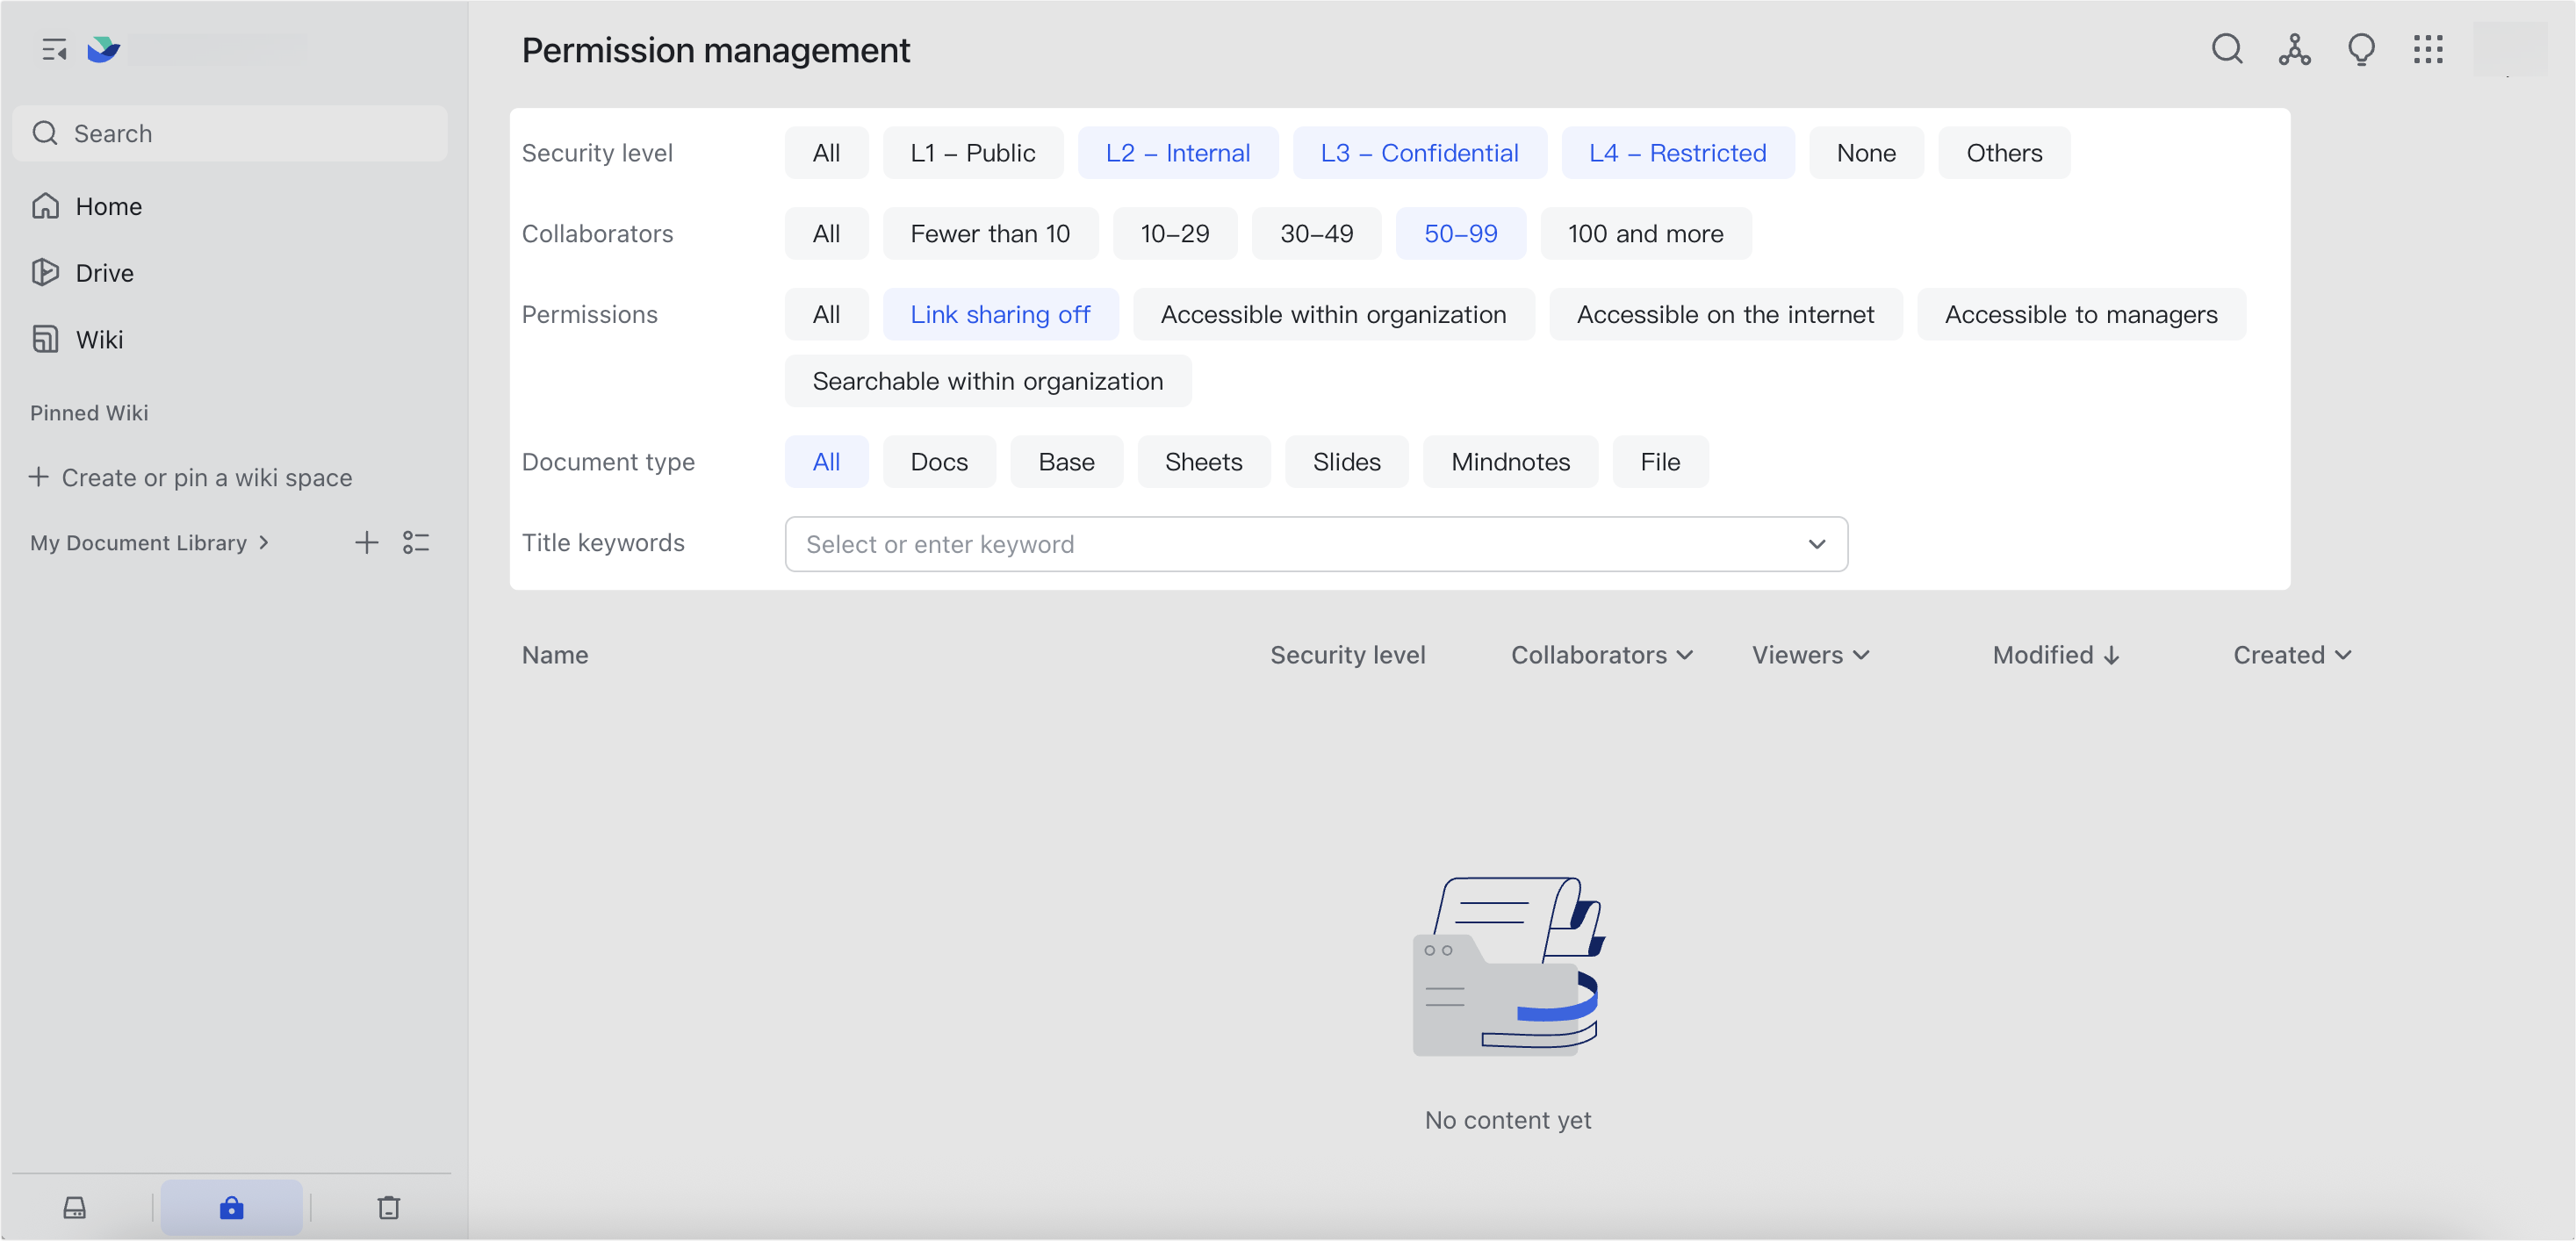Click the Title keywords input
This screenshot has width=2576, height=1241.
pyautogui.click(x=1316, y=544)
